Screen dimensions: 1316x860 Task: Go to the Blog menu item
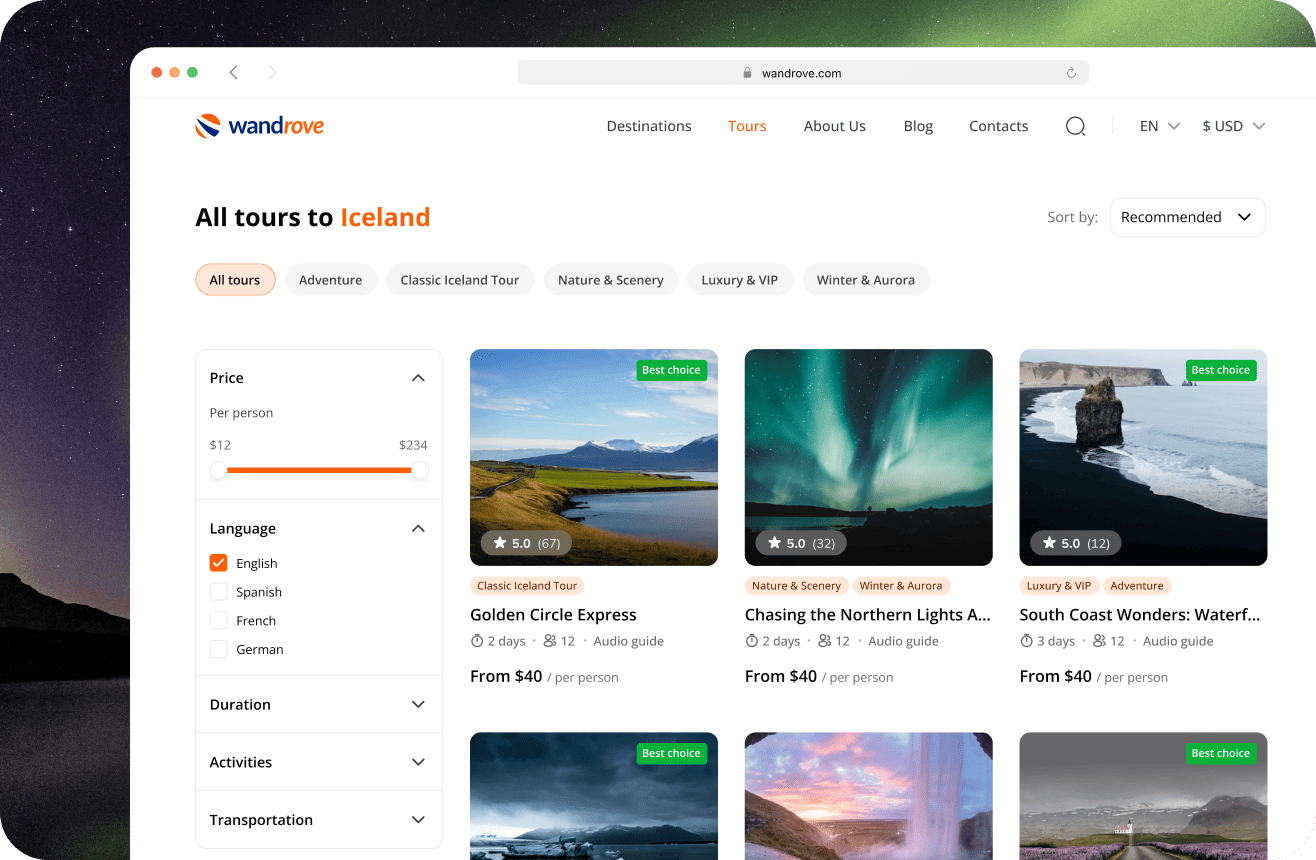click(918, 126)
